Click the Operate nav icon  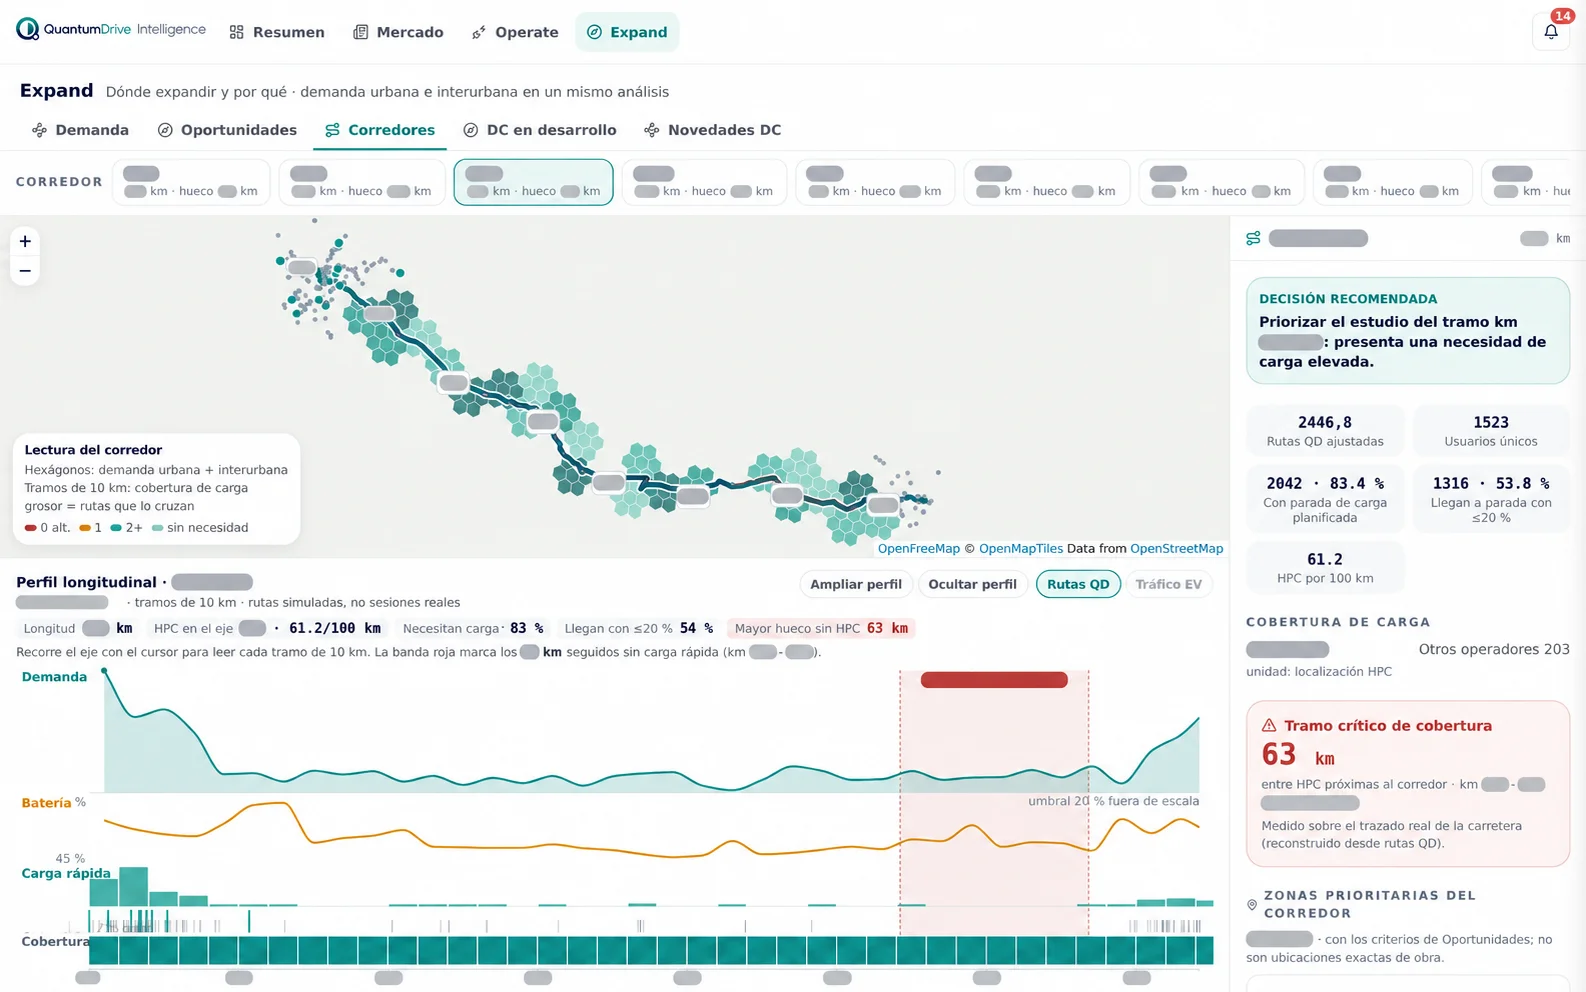(479, 32)
